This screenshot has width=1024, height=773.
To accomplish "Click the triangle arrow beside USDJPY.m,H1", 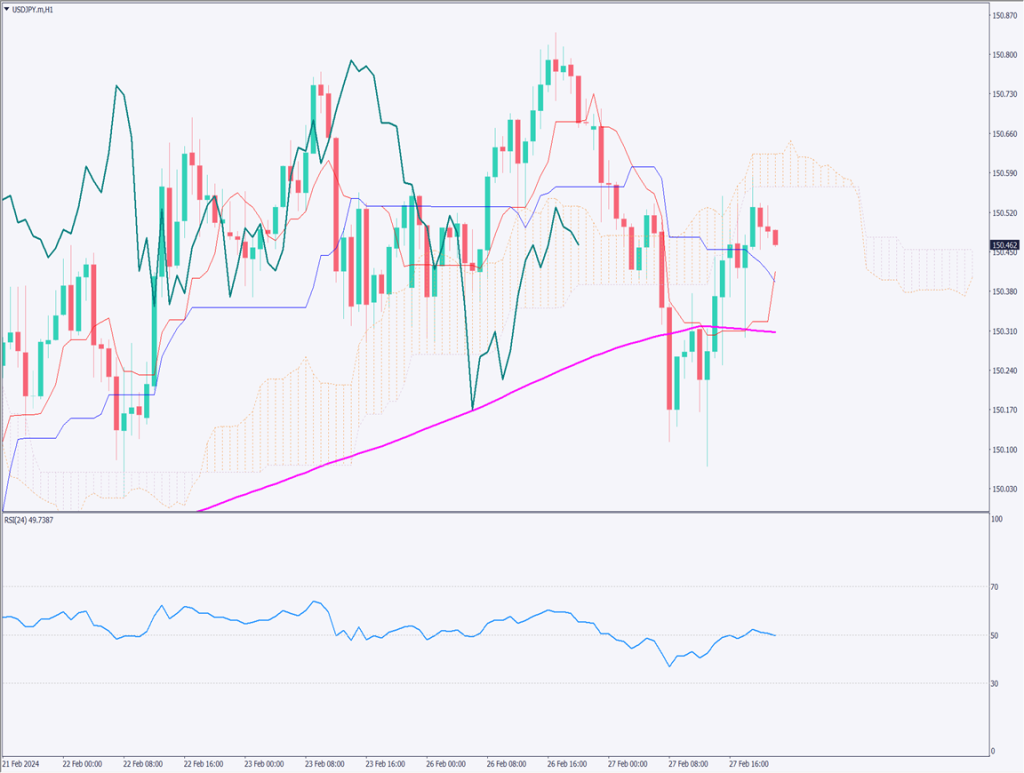I will point(7,8).
